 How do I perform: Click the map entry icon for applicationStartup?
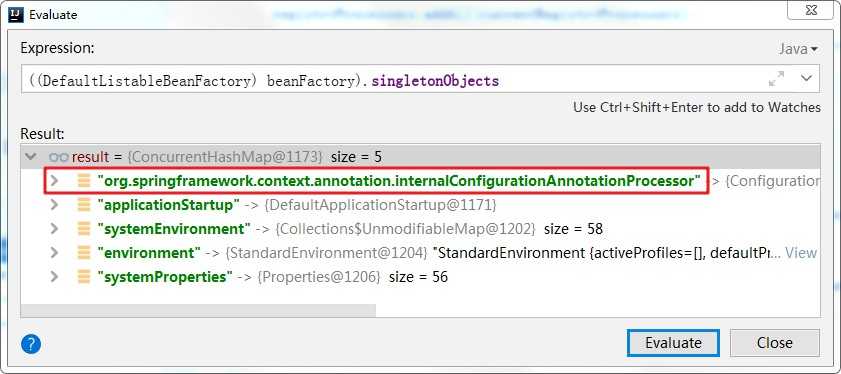pos(84,205)
